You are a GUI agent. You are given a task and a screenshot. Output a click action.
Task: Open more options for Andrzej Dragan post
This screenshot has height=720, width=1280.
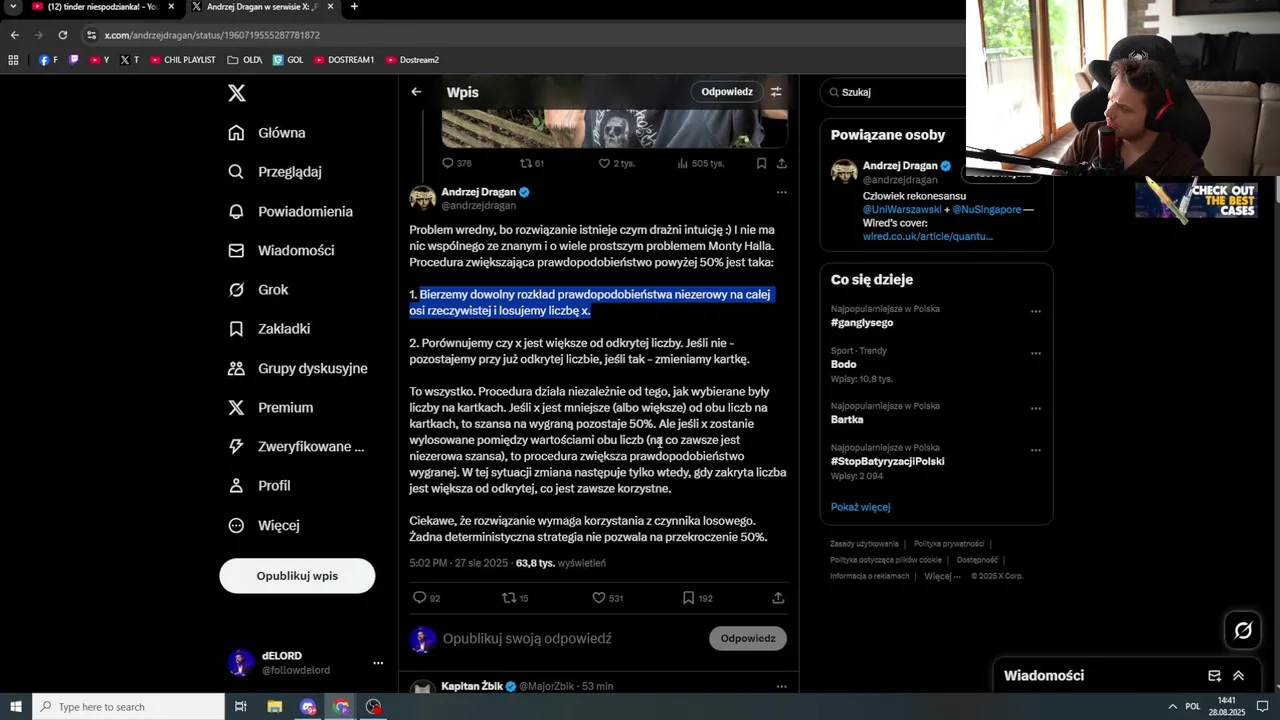[x=781, y=192]
